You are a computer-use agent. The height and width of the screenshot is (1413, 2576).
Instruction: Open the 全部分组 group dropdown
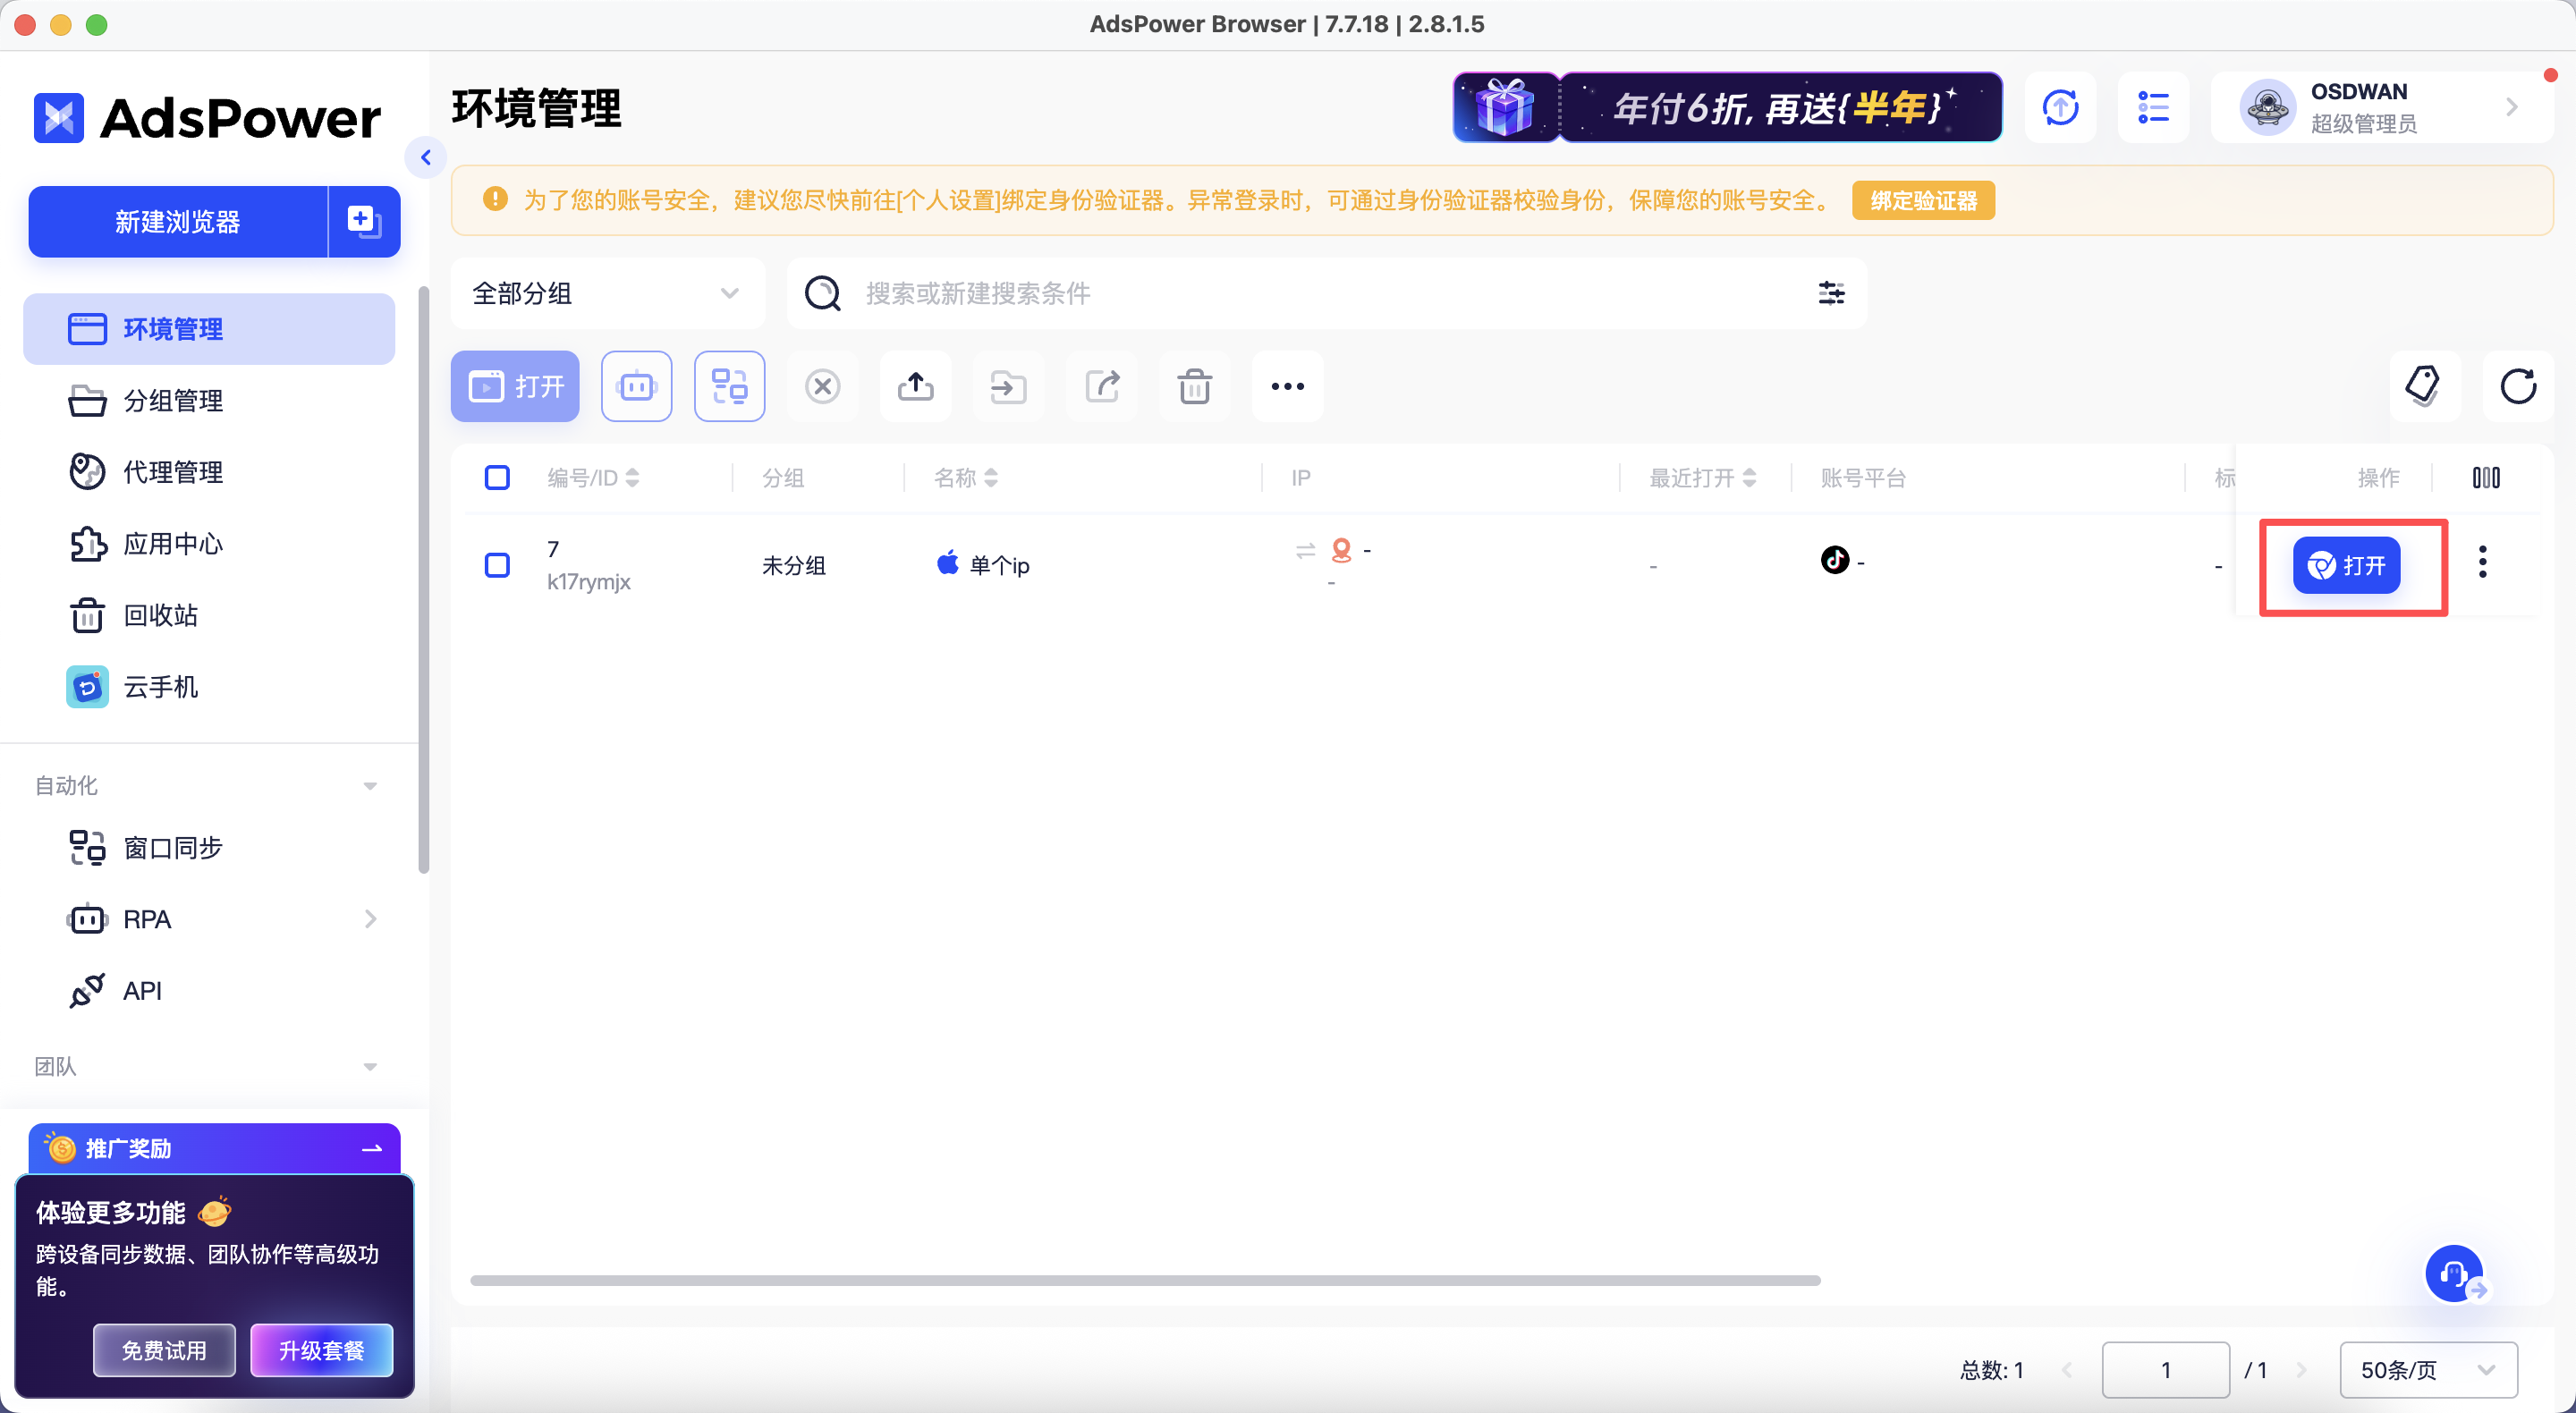click(606, 293)
